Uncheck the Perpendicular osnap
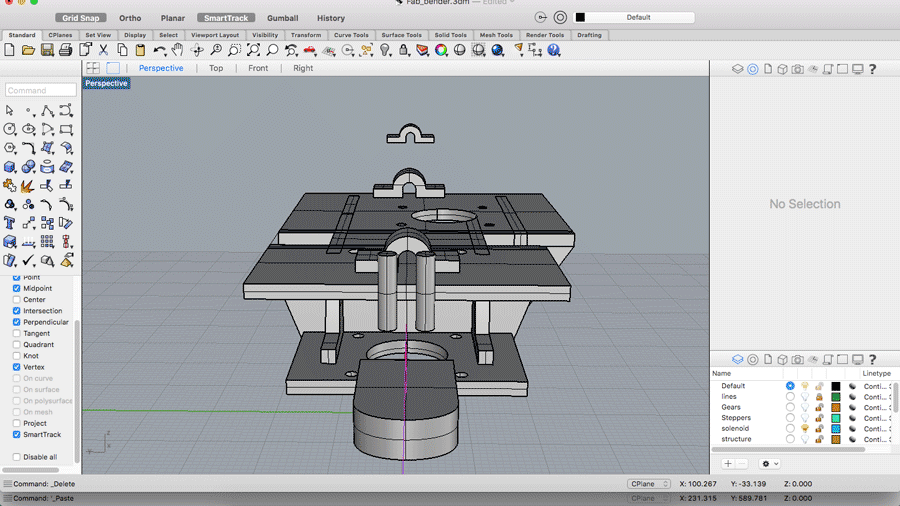The width and height of the screenshot is (900, 506). click(x=17, y=322)
